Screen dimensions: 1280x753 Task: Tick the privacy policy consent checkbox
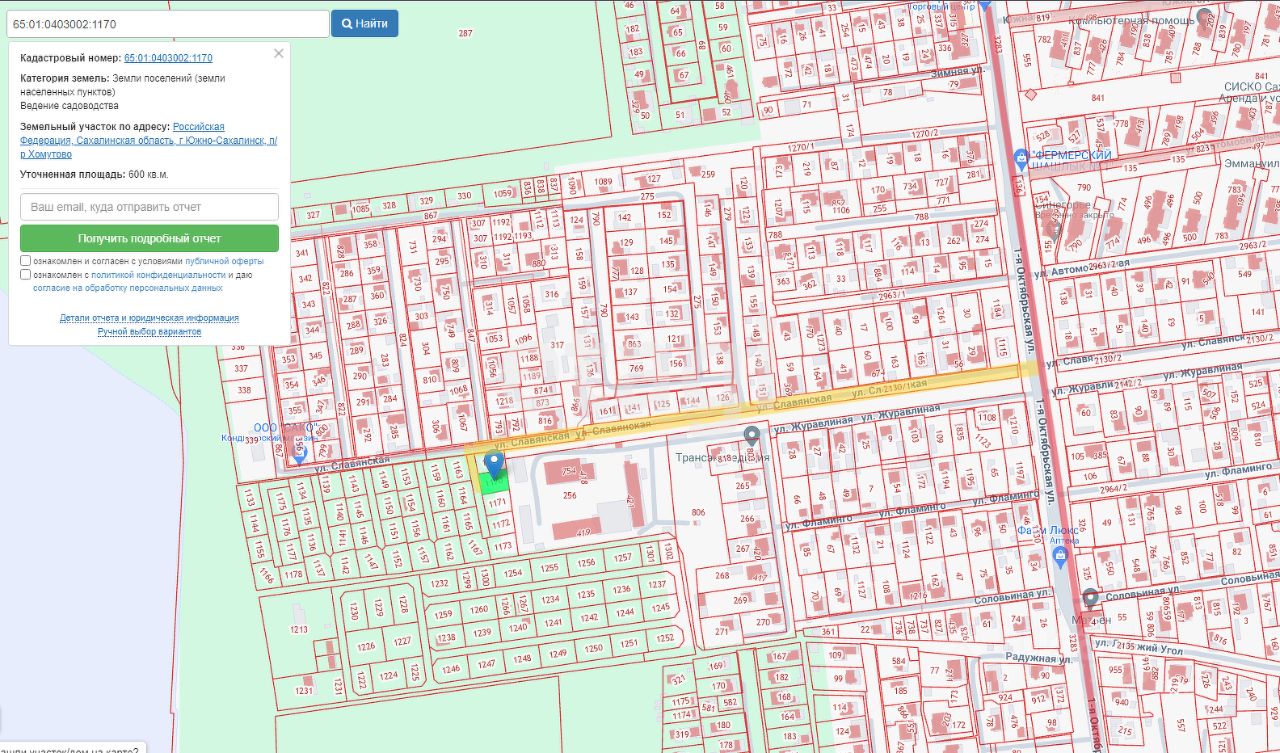(25, 274)
